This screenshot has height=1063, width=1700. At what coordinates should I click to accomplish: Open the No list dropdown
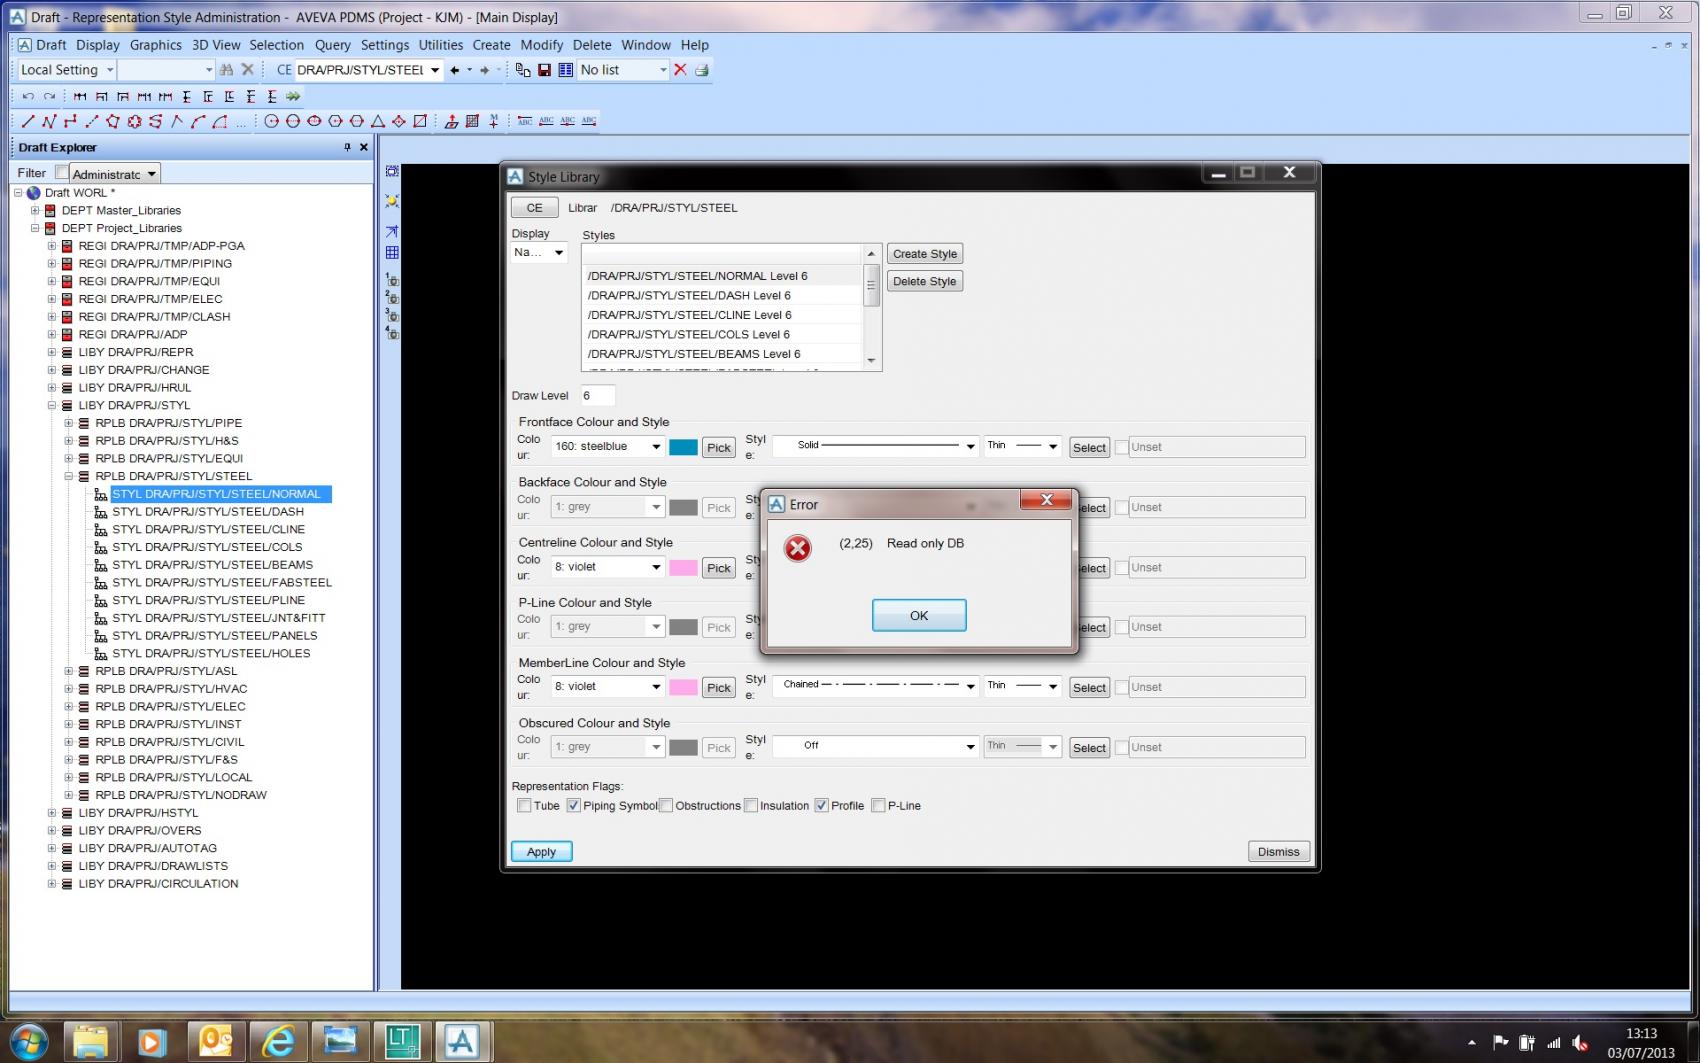point(662,70)
